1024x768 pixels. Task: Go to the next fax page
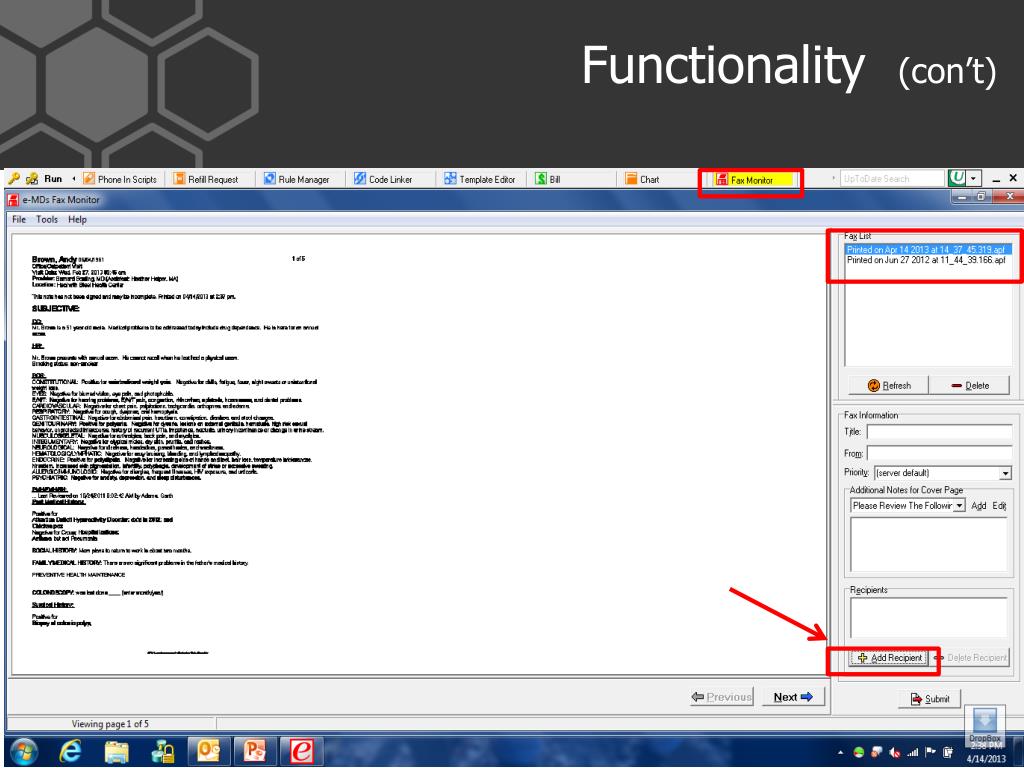[793, 697]
